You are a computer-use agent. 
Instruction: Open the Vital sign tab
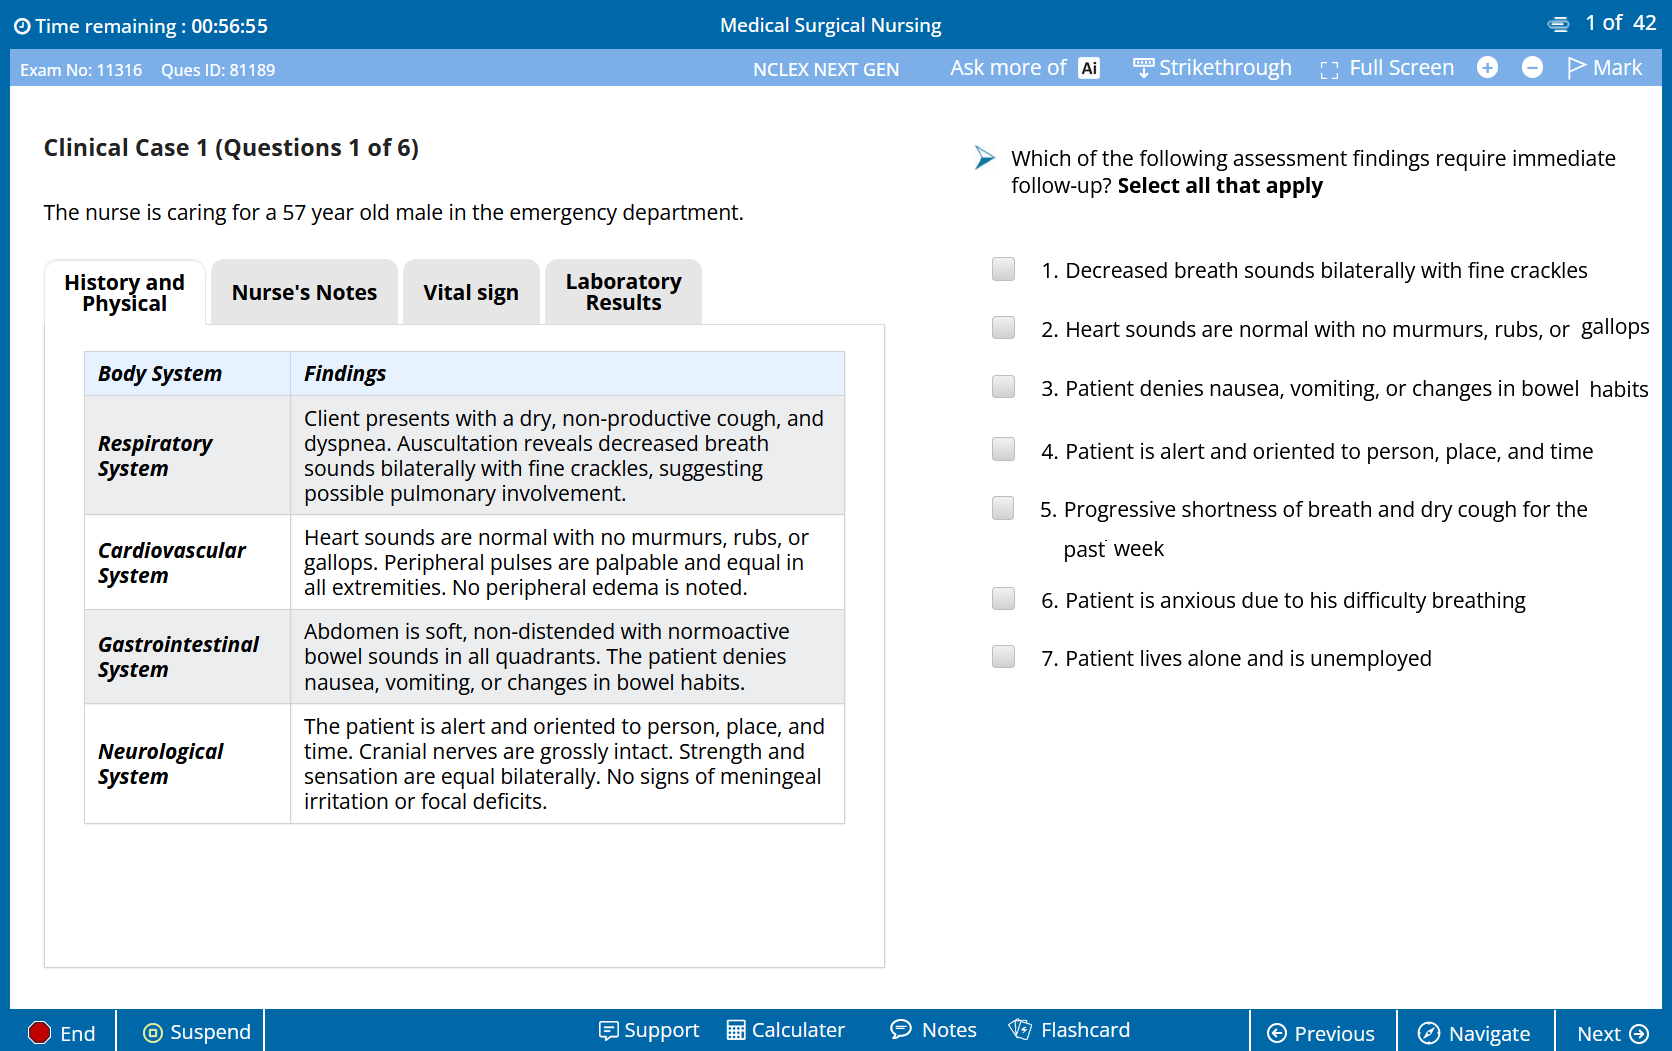(471, 292)
